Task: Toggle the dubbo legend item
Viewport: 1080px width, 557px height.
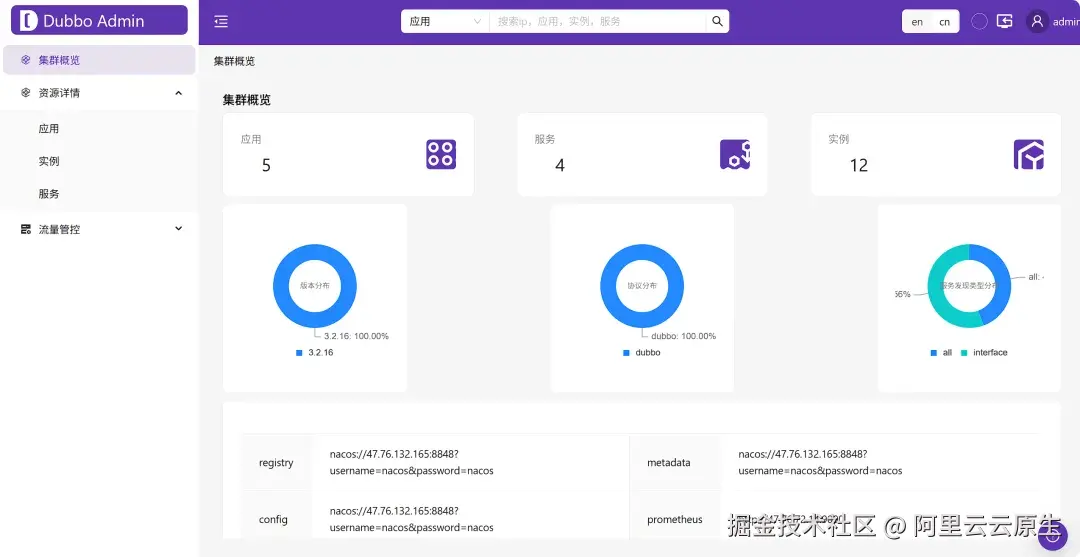Action: (642, 353)
